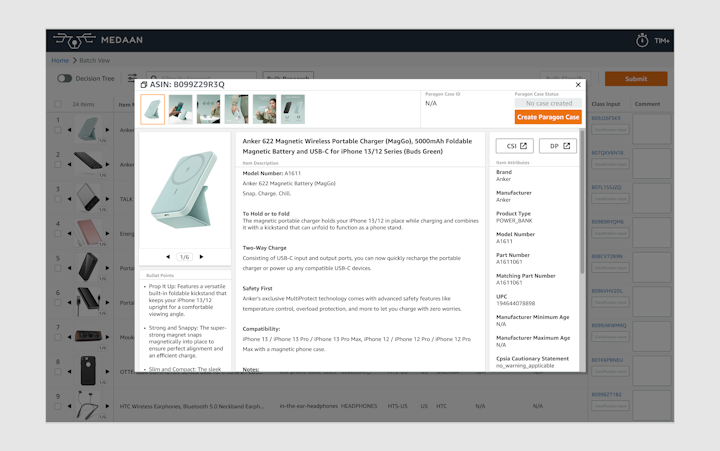Open CSI in a new window
The height and width of the screenshot is (451, 720).
514,146
